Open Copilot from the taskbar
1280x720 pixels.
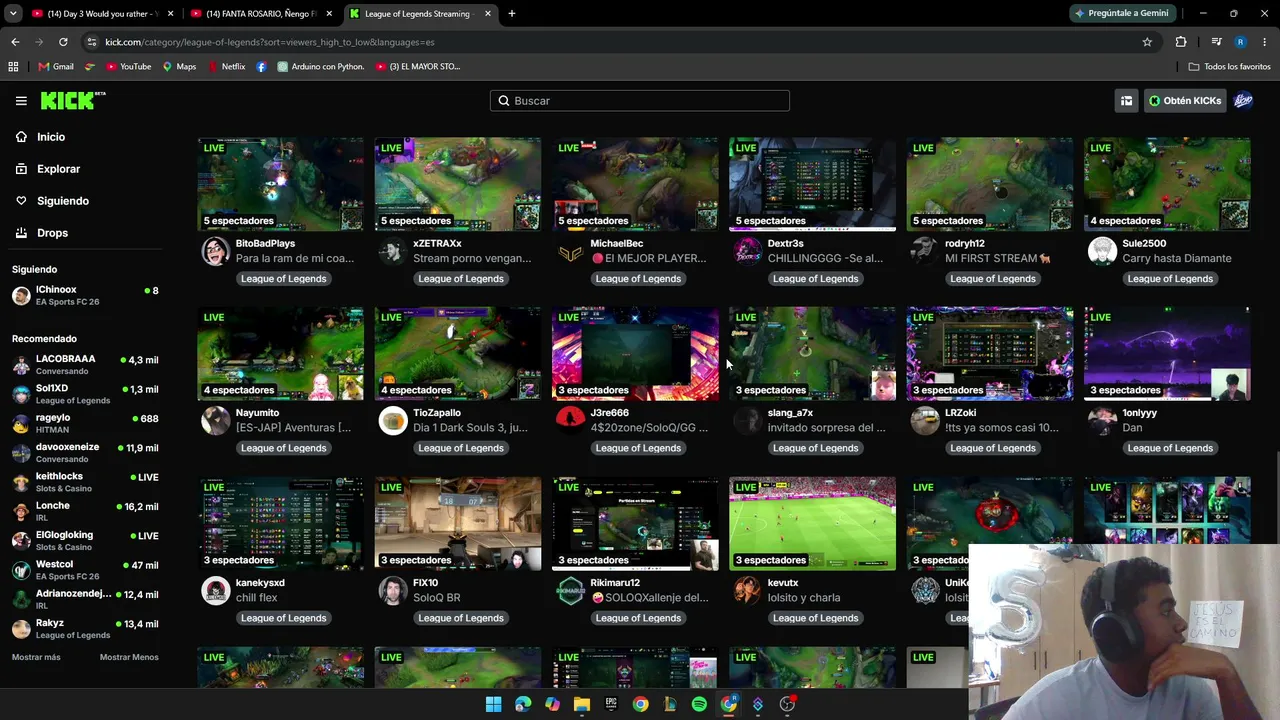pyautogui.click(x=552, y=704)
